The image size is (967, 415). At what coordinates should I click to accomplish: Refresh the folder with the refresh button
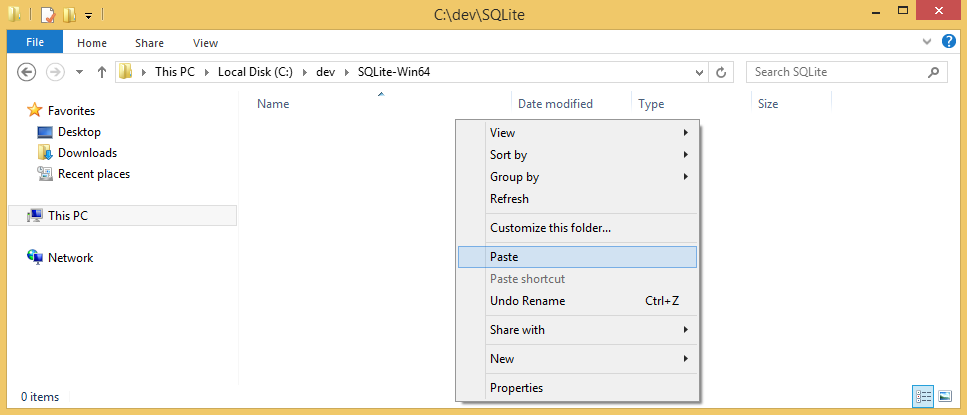[720, 72]
